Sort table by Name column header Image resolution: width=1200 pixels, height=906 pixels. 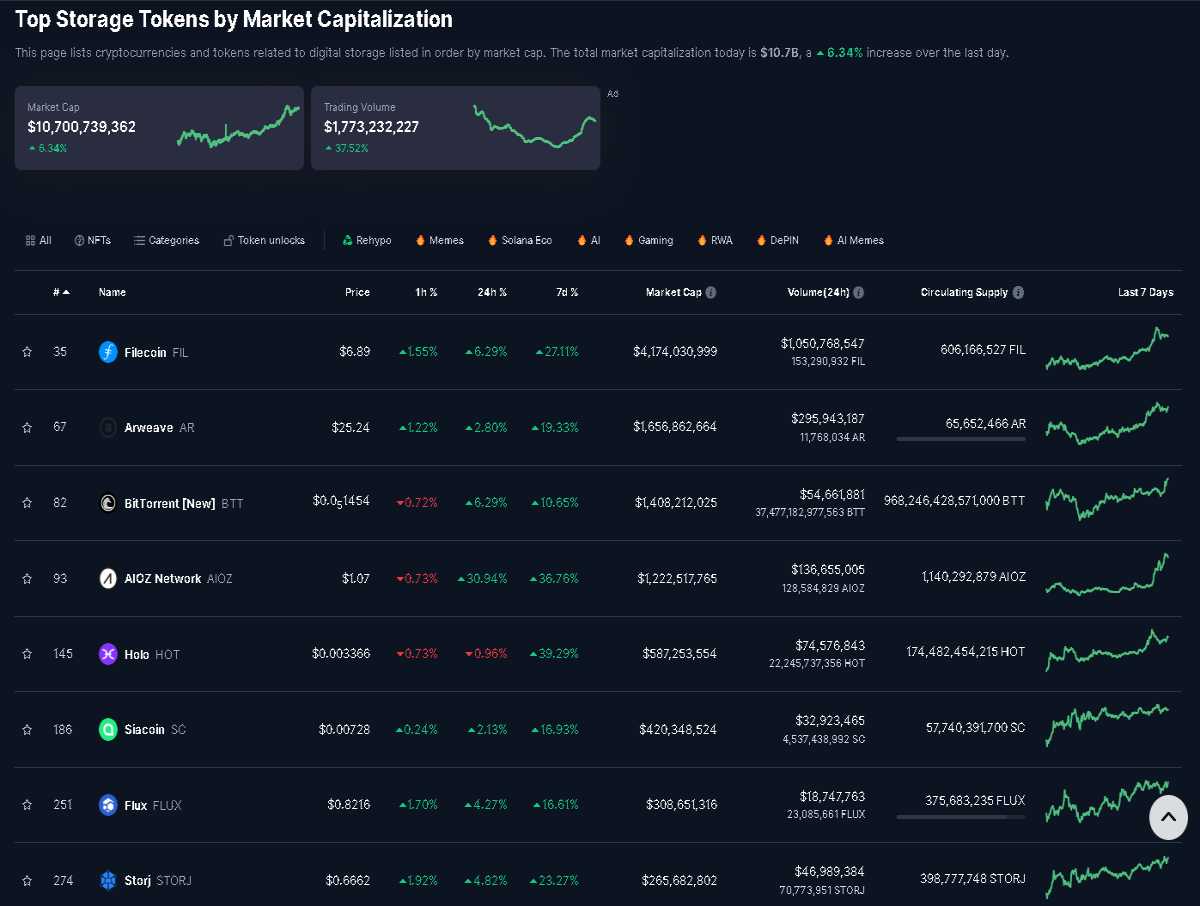pos(112,293)
